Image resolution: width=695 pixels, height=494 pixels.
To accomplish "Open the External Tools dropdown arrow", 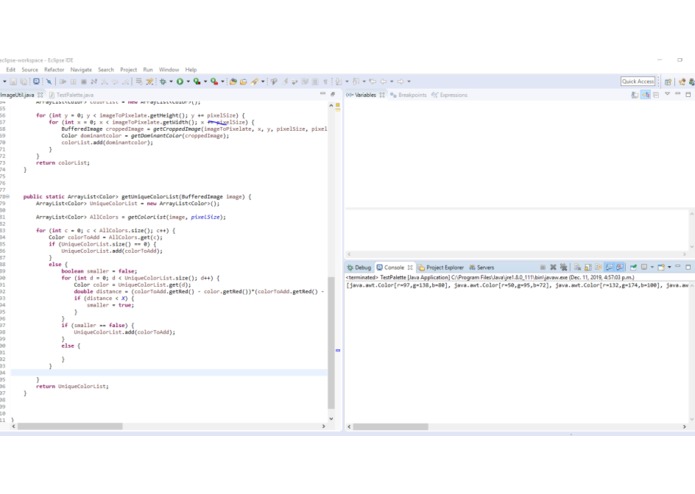I will click(223, 82).
